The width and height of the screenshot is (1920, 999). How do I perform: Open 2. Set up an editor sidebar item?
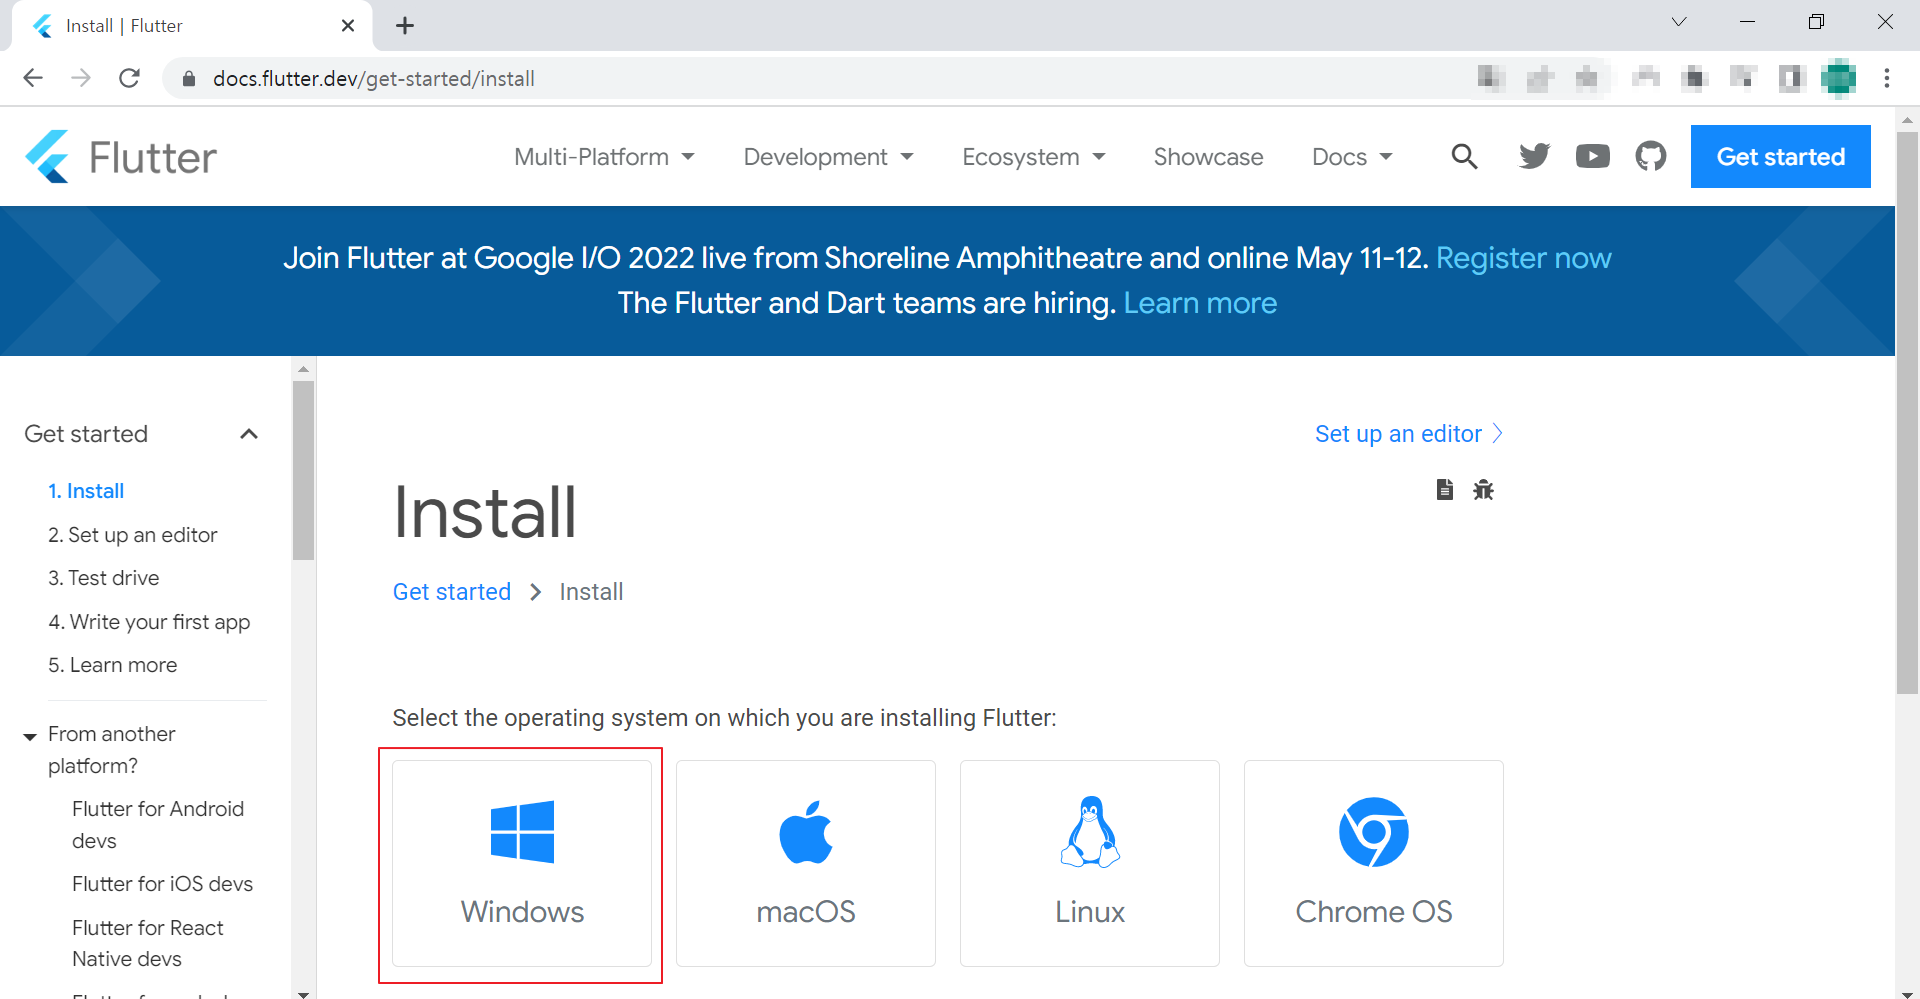coord(133,535)
